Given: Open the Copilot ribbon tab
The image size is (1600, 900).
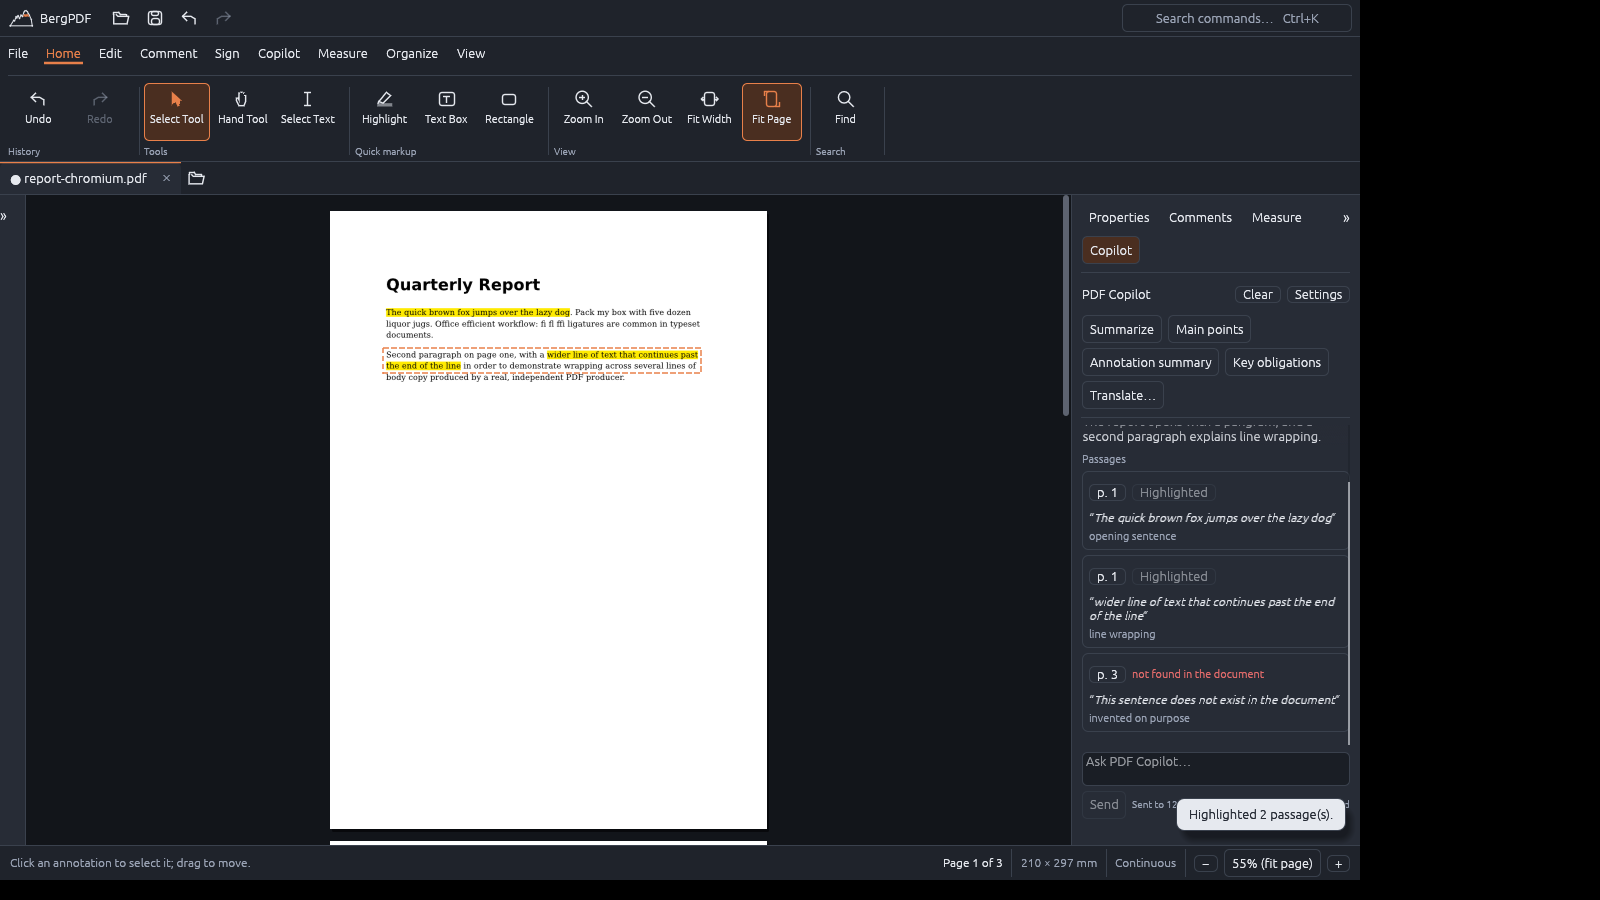Looking at the screenshot, I should click(279, 54).
